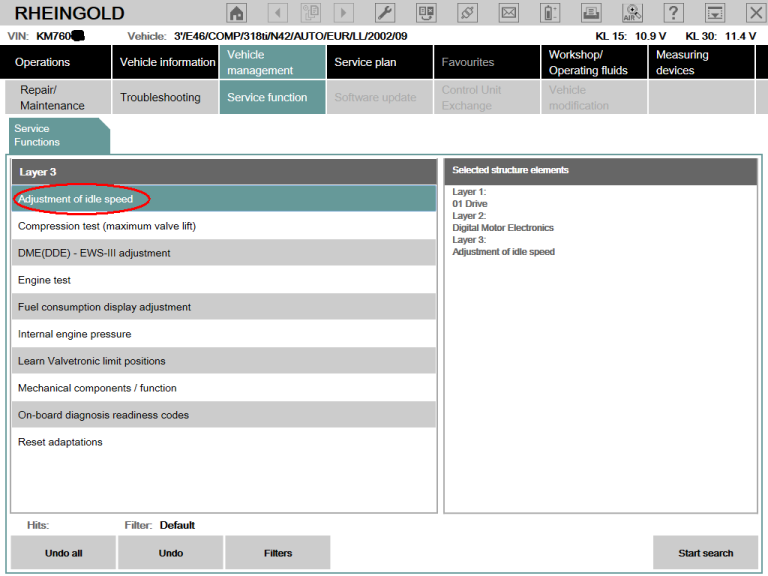Open the Filters button
The image size is (768, 576).
[x=278, y=552]
